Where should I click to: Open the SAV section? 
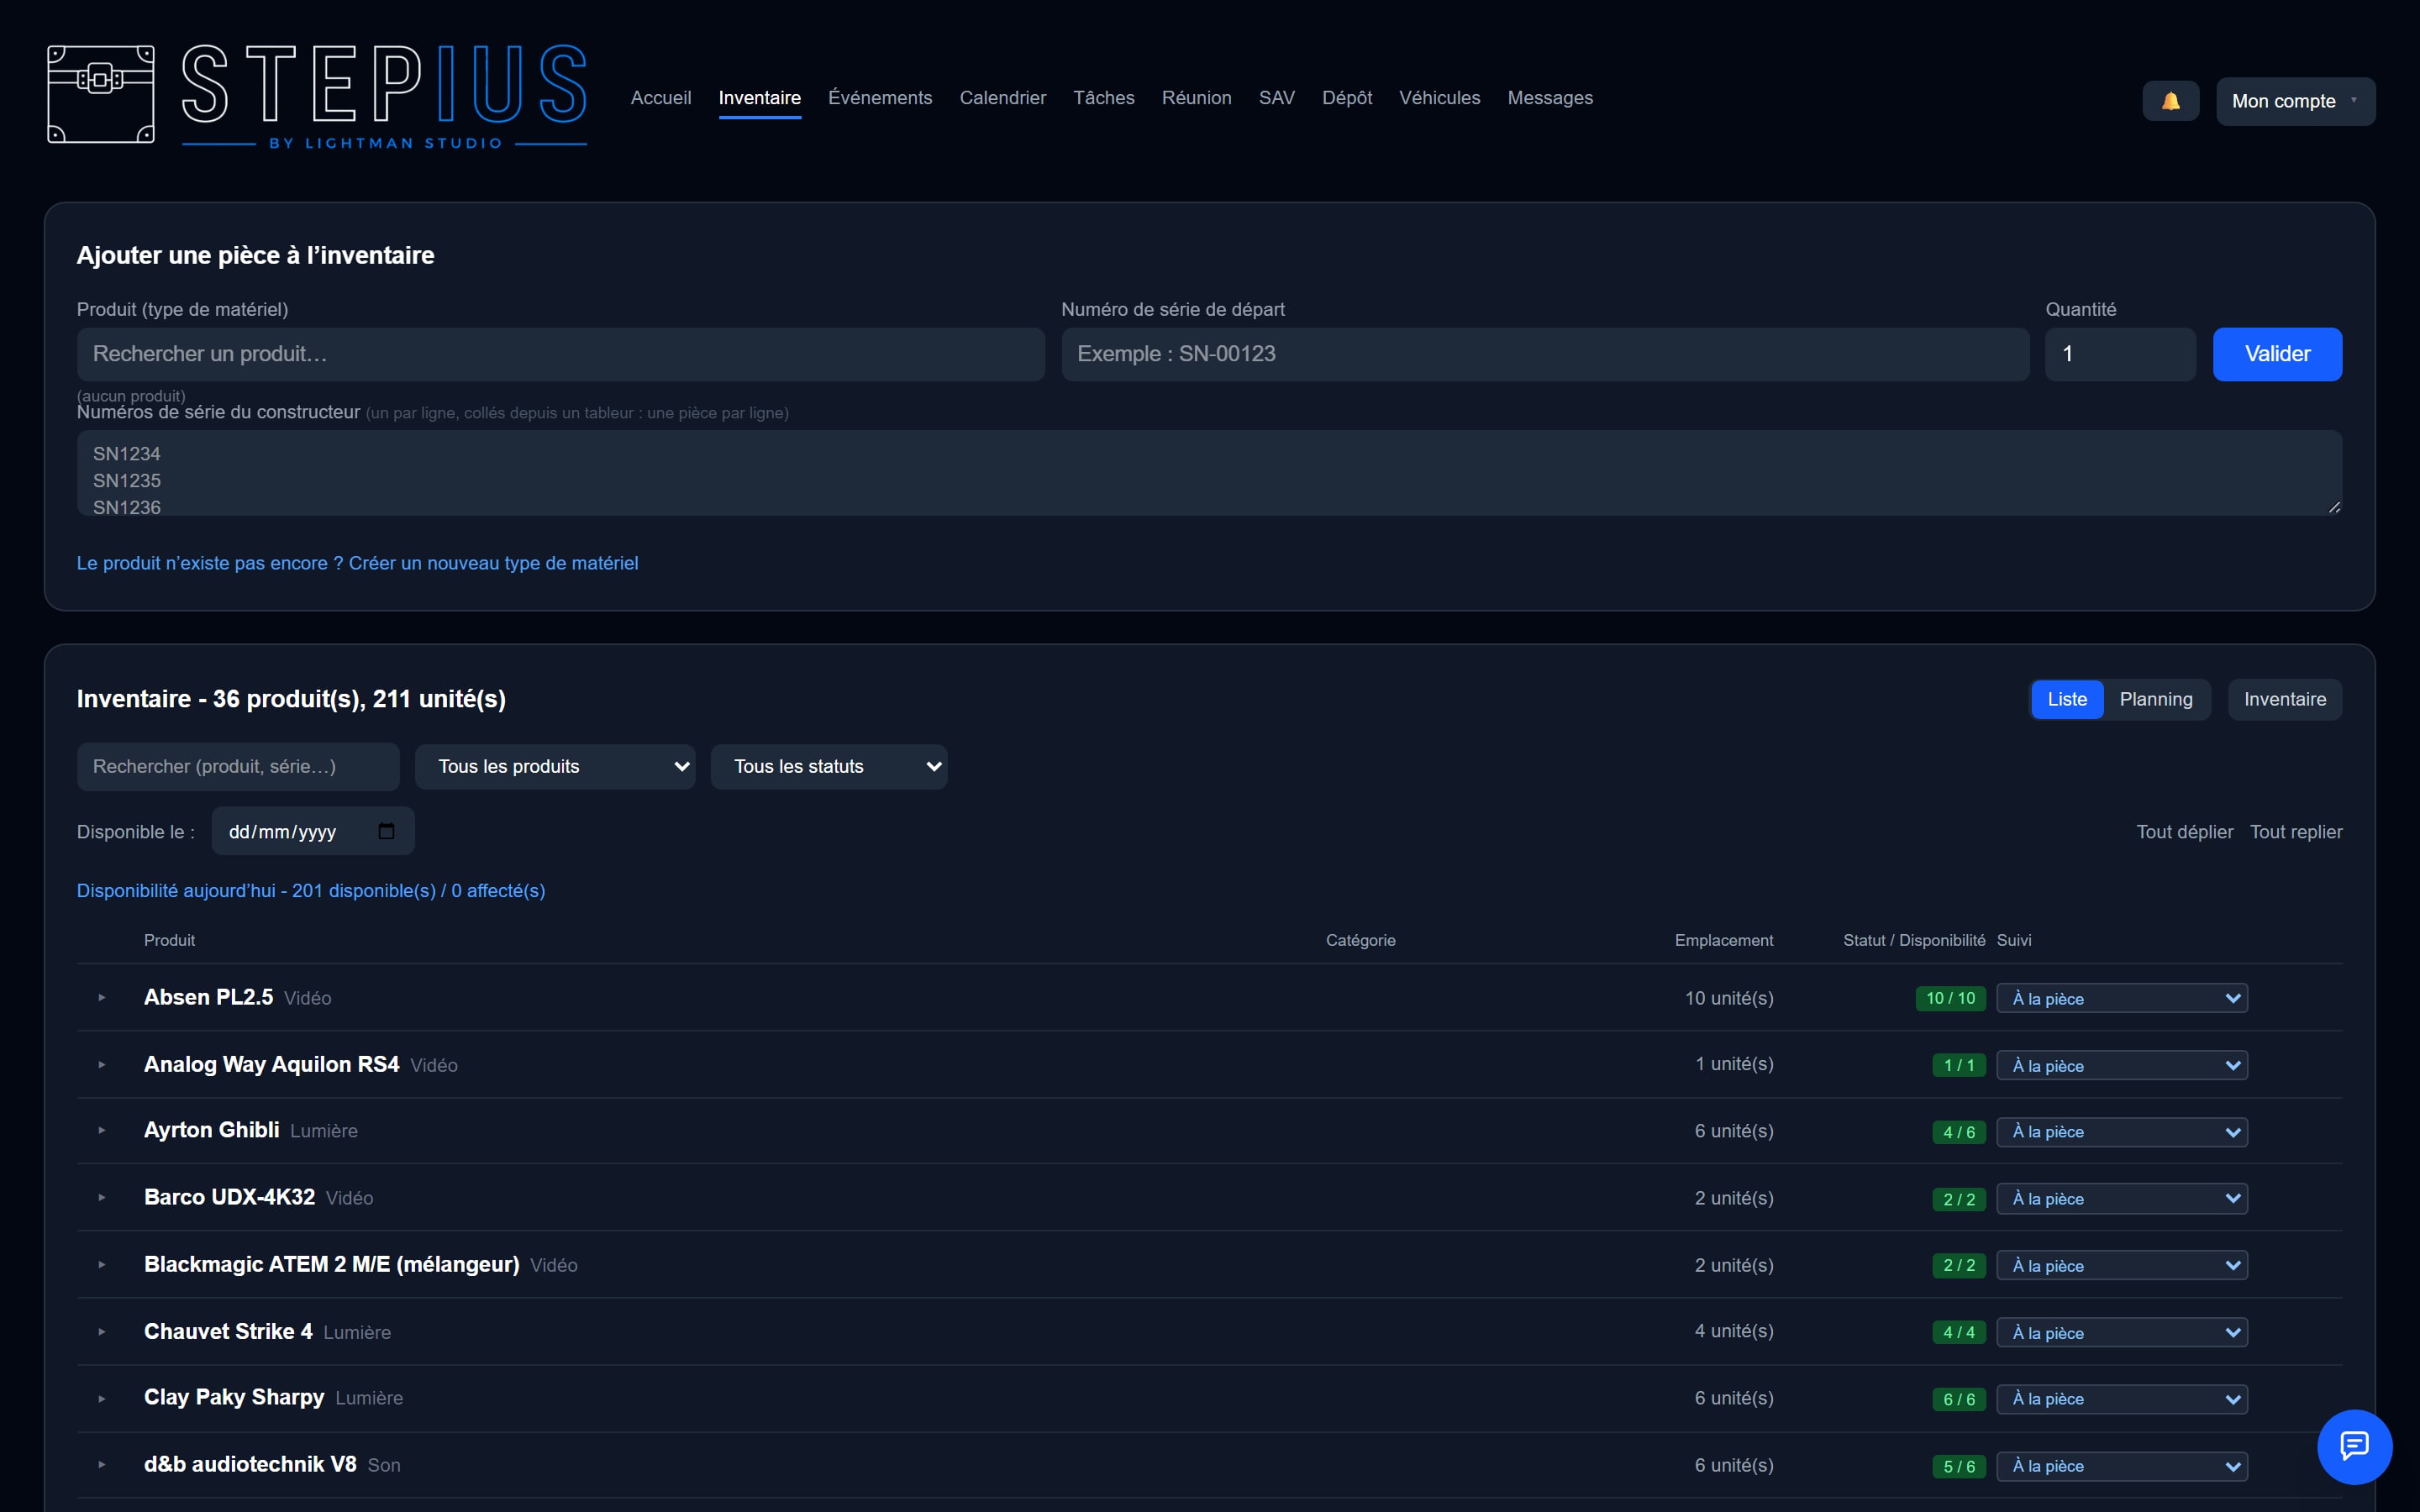click(x=1277, y=98)
